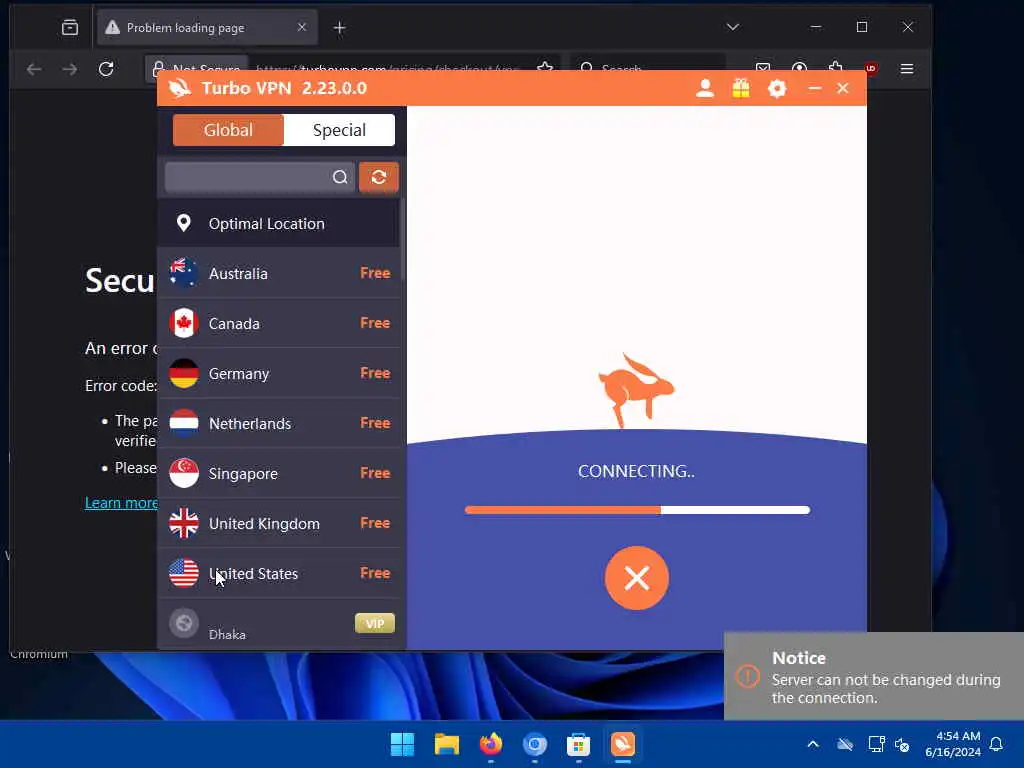Refresh the server list with orange button
This screenshot has width=1024, height=768.
pos(379,177)
